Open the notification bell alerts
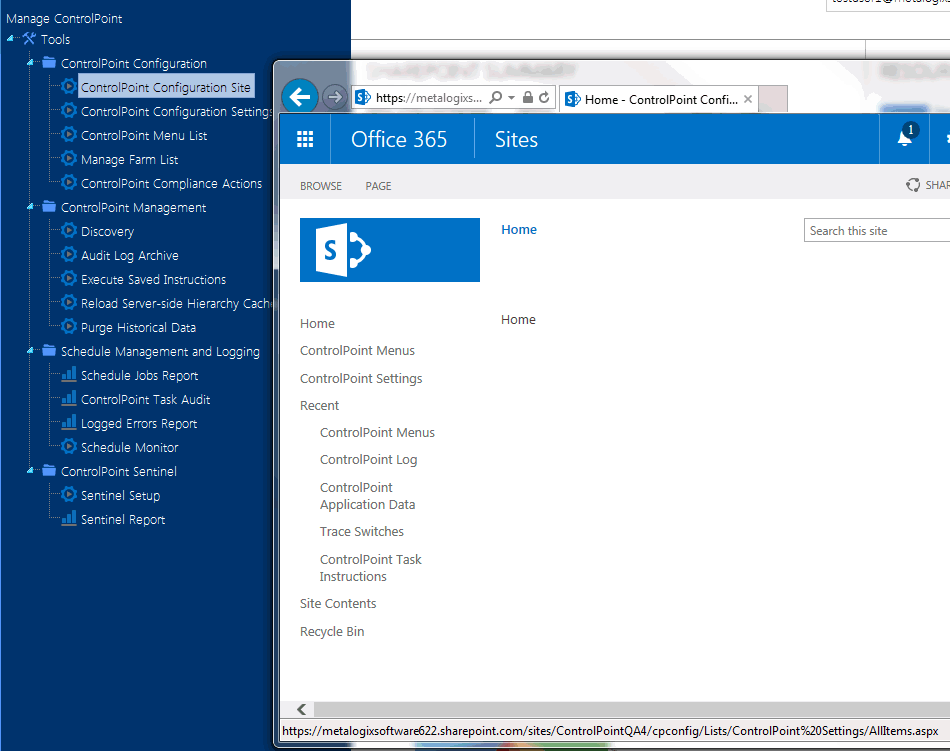This screenshot has height=751, width=950. (x=903, y=138)
